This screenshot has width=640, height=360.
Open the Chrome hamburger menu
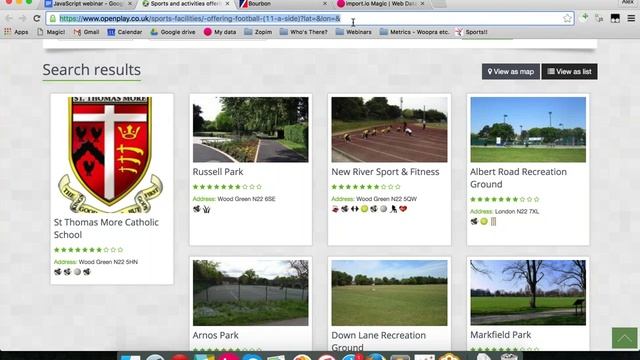[x=631, y=18]
